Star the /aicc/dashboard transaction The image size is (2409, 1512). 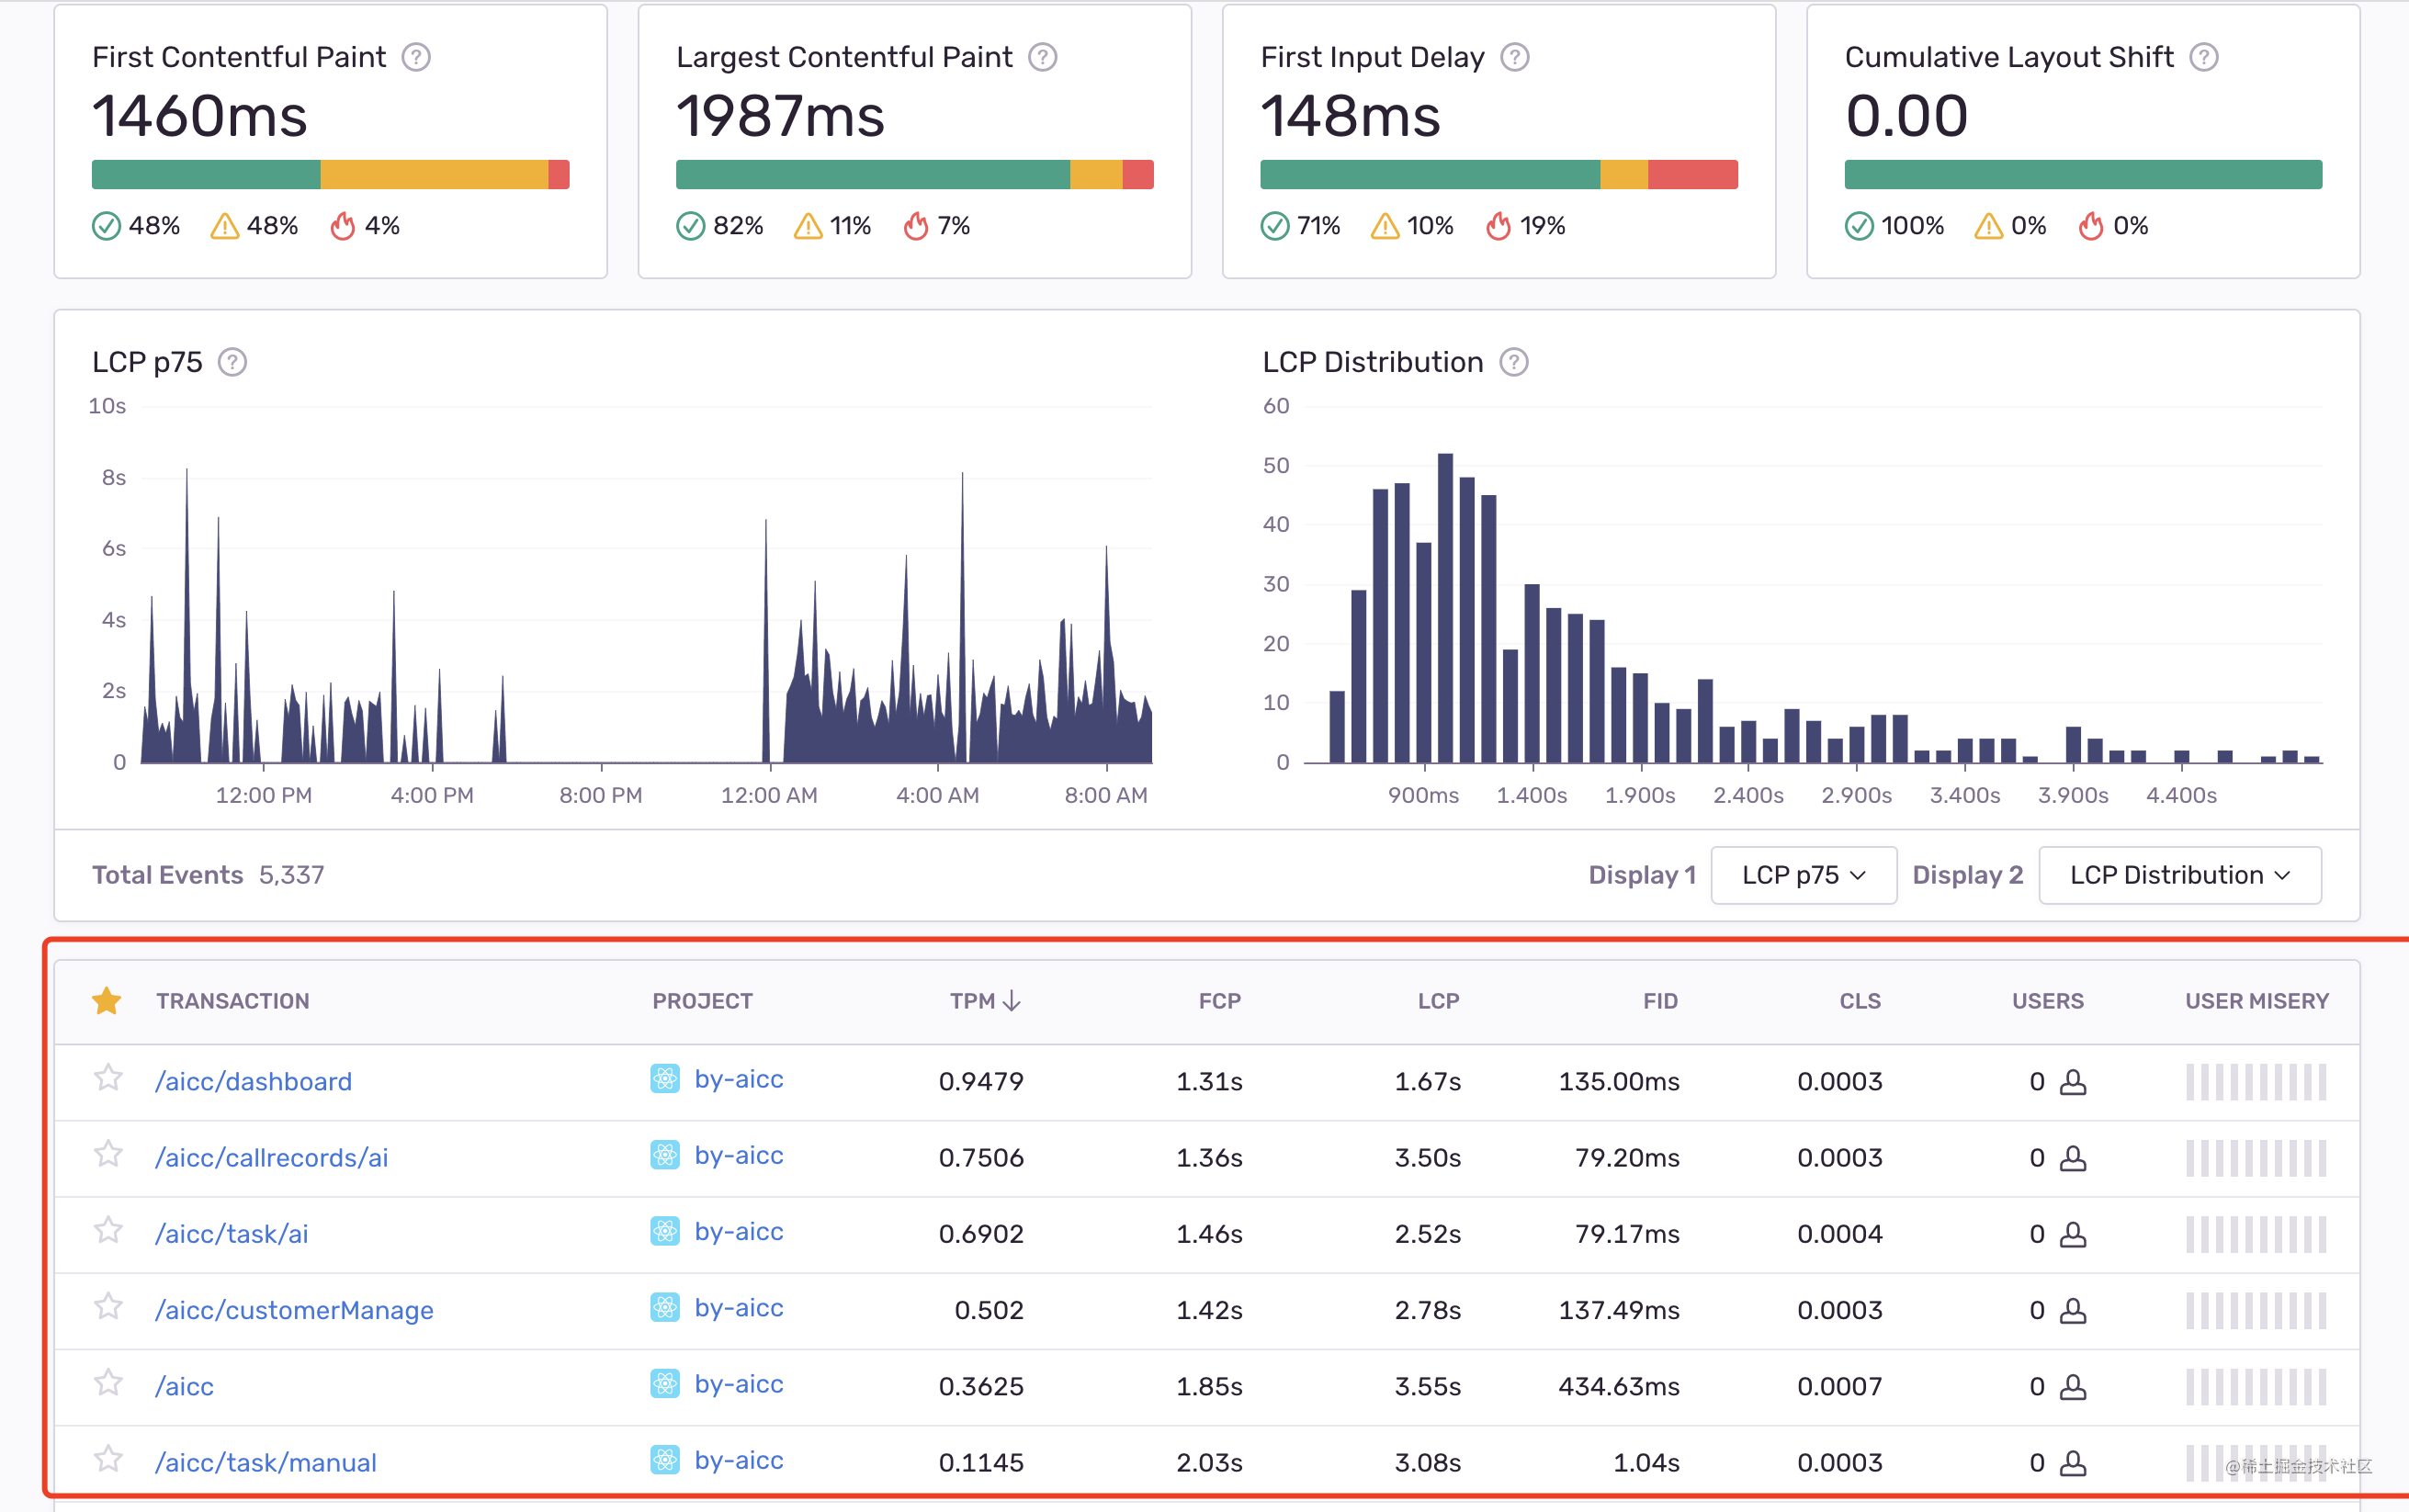pyautogui.click(x=108, y=1078)
